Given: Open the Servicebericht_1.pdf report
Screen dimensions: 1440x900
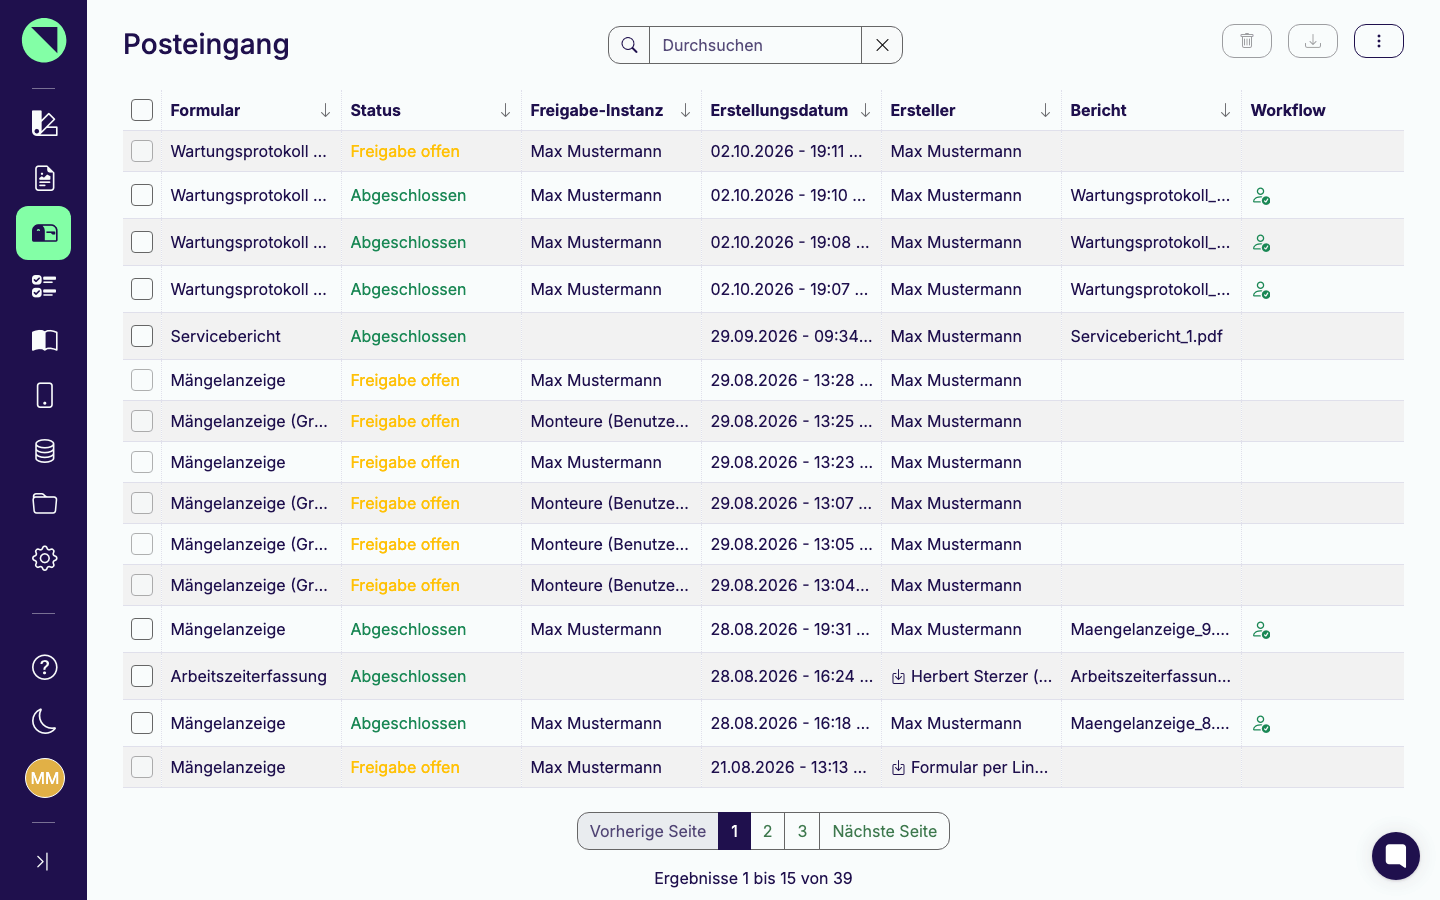Looking at the screenshot, I should [1146, 336].
